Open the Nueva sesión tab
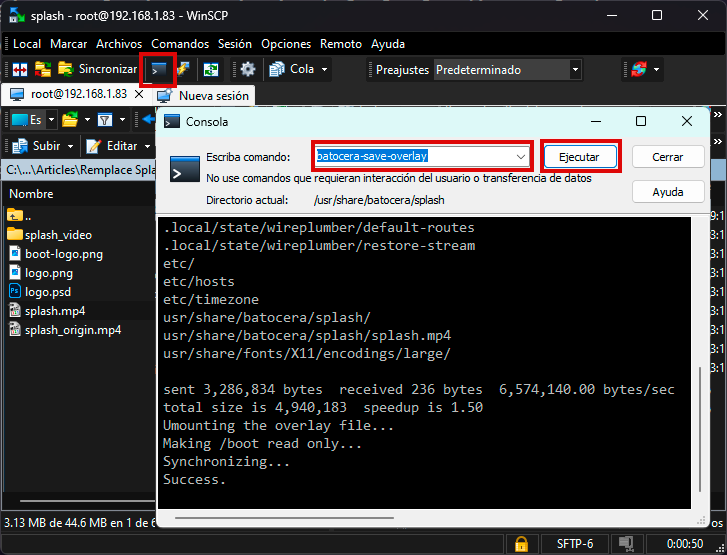This screenshot has width=727, height=555. [203, 96]
